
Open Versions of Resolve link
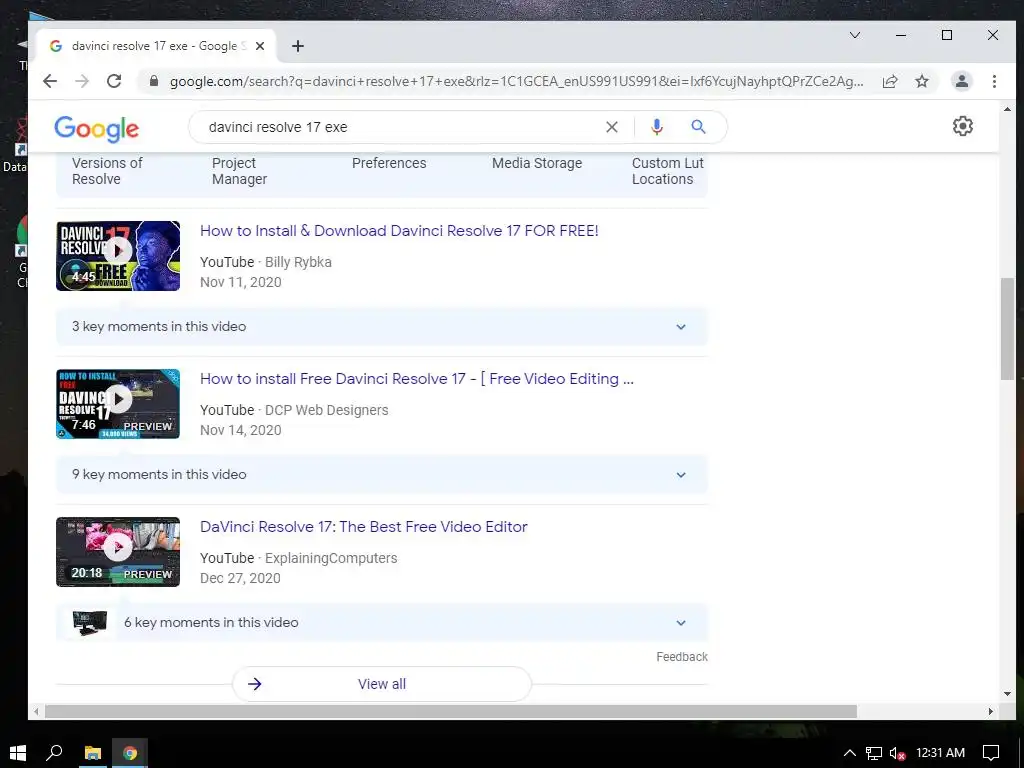(107, 171)
